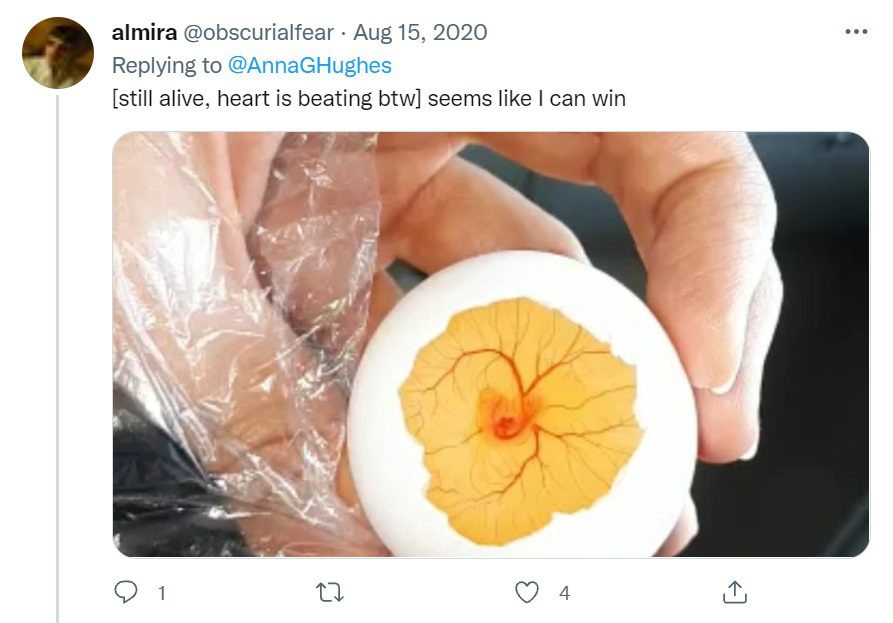Screen dimensions: 893x623
Task: Open almira's profile picture avatar
Action: (58, 53)
